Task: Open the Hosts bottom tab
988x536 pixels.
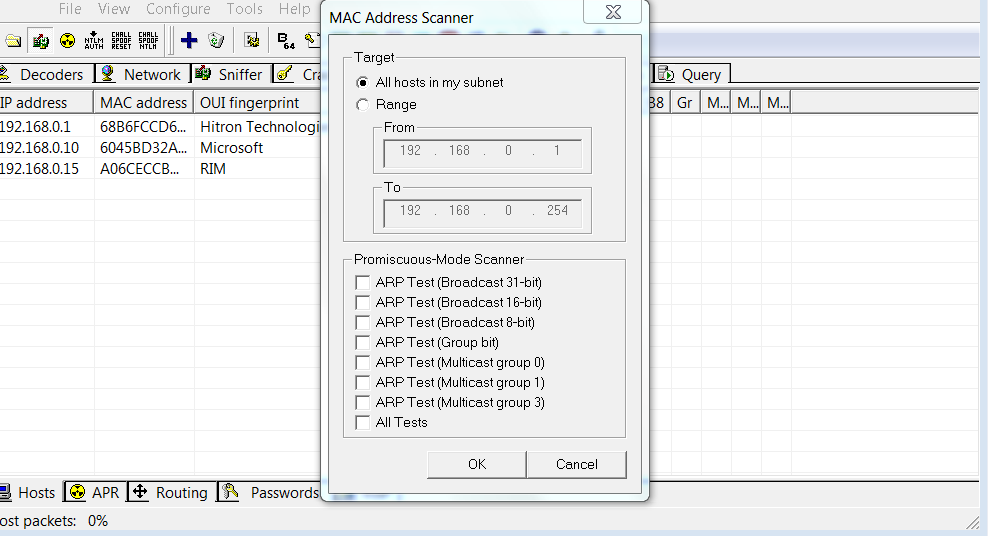Action: [x=30, y=493]
